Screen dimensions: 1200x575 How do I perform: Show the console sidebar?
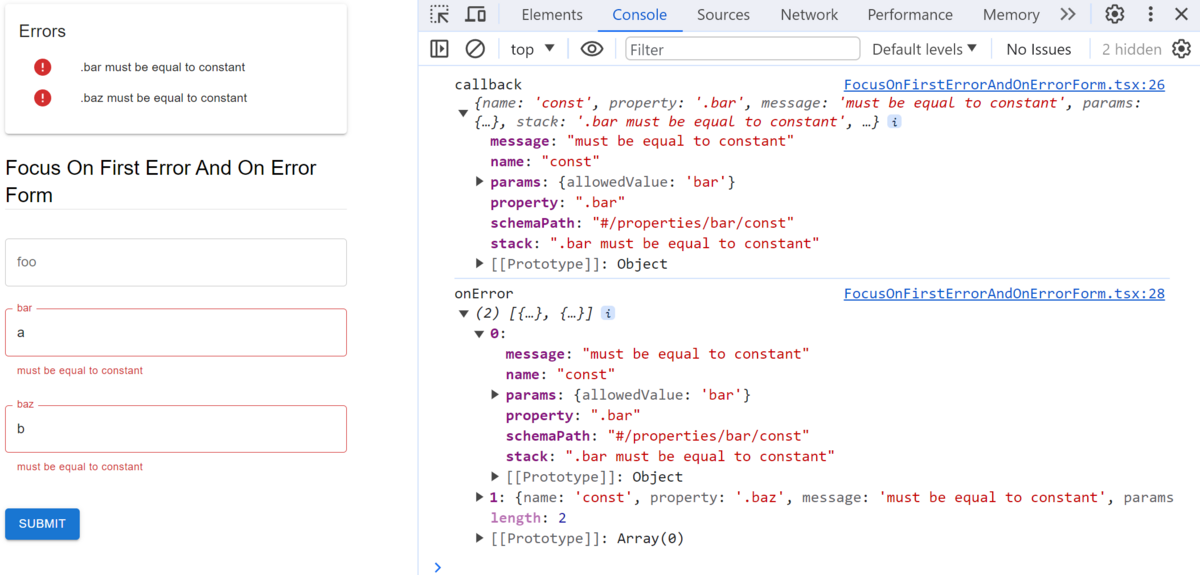click(x=439, y=49)
